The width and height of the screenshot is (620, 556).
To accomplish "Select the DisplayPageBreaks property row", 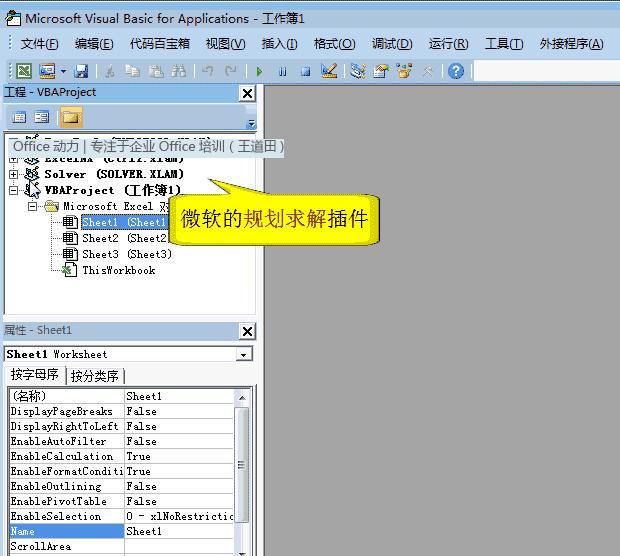I will pos(122,411).
